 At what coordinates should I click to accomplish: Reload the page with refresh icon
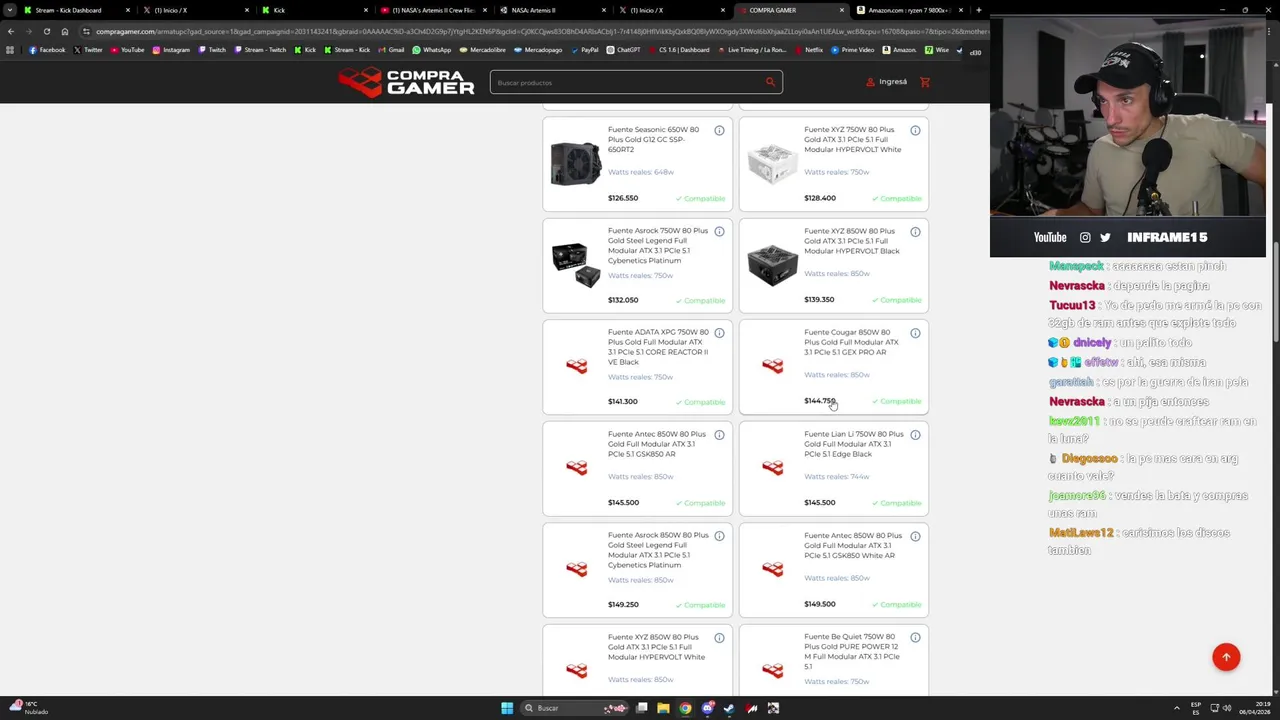(46, 31)
